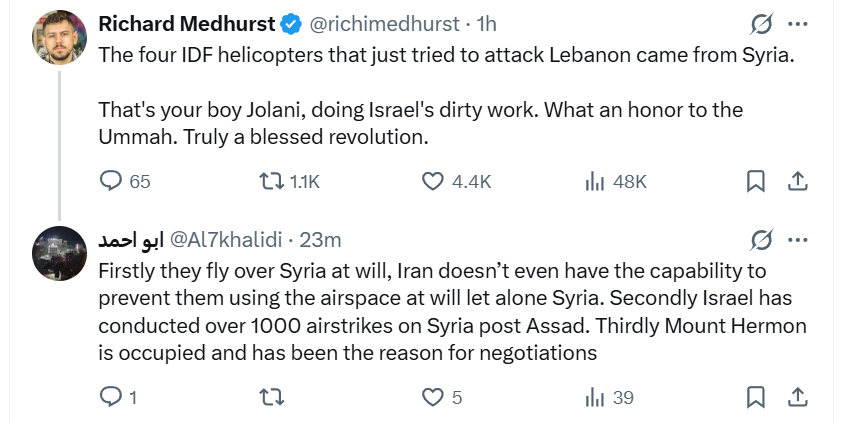Bookmark the Al7khalidi reply
Image resolution: width=842 pixels, height=423 pixels.
756,397
